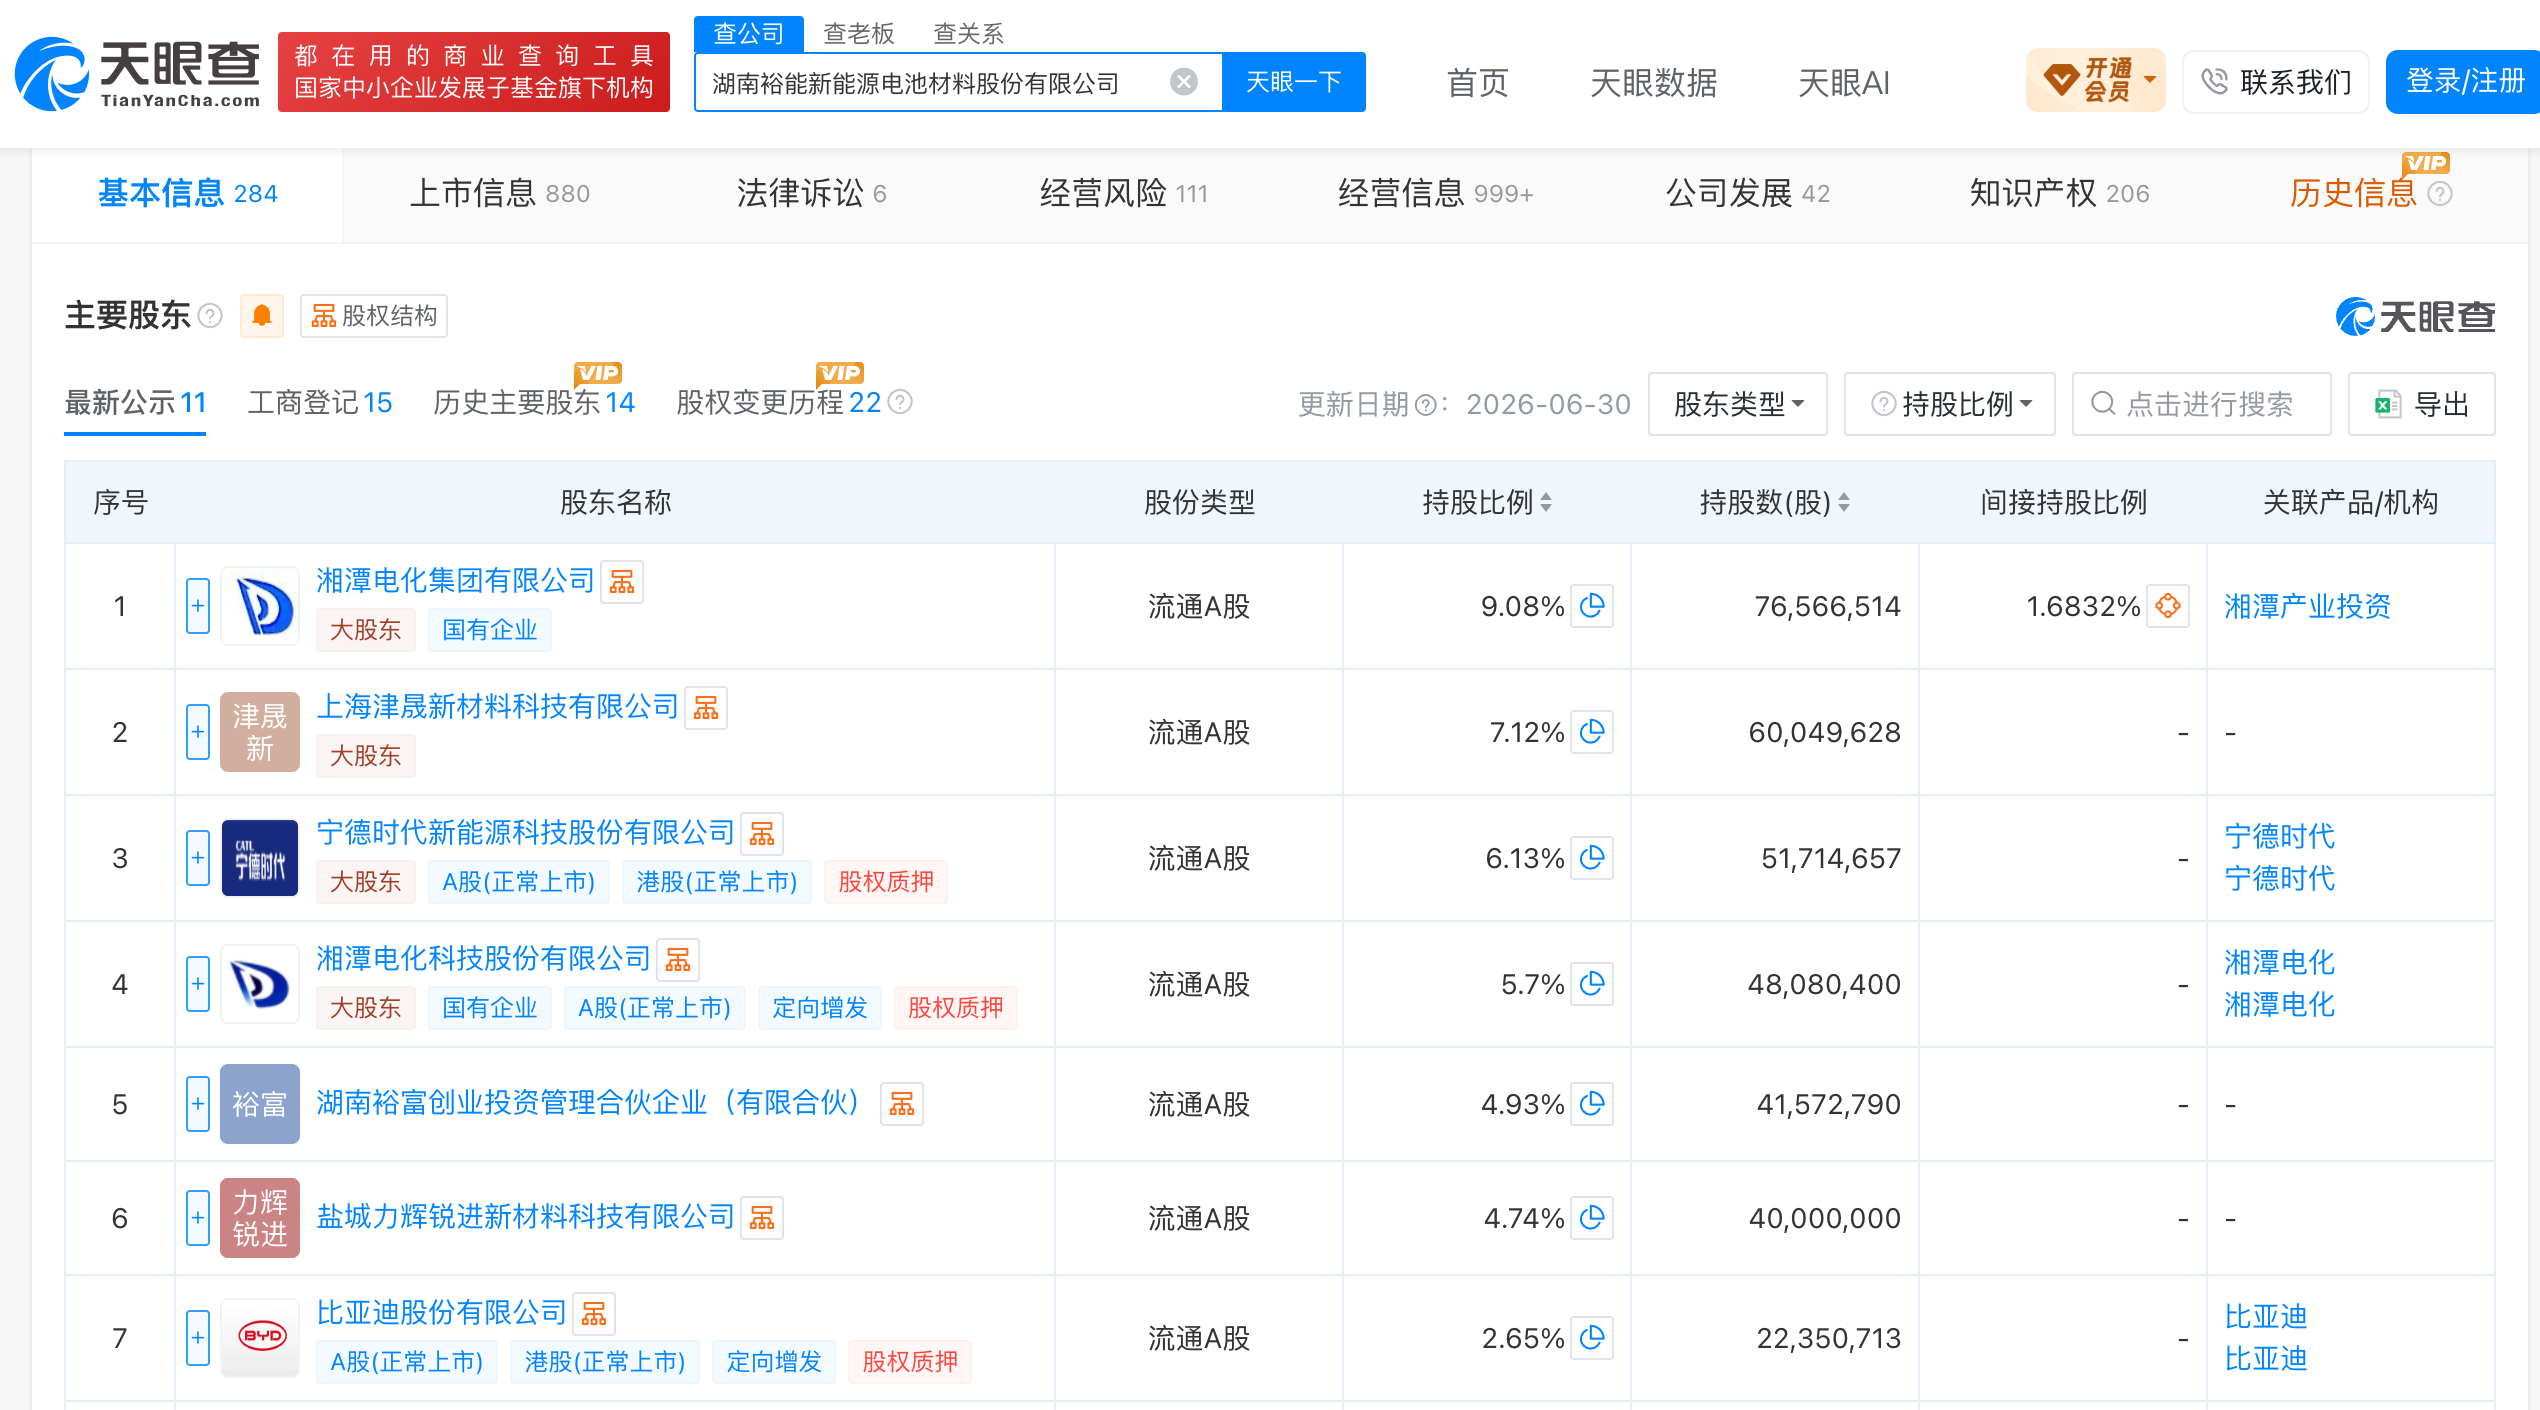Open equity structure icon for 比亚迪股份有限公司
2540x1410 pixels.
(594, 1314)
